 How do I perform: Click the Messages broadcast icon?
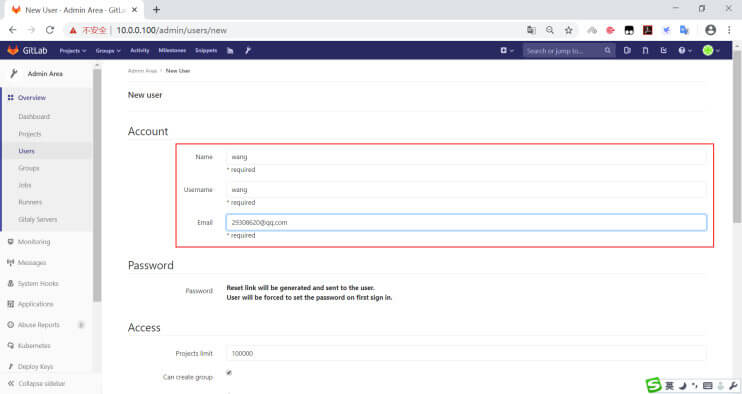pyautogui.click(x=10, y=263)
